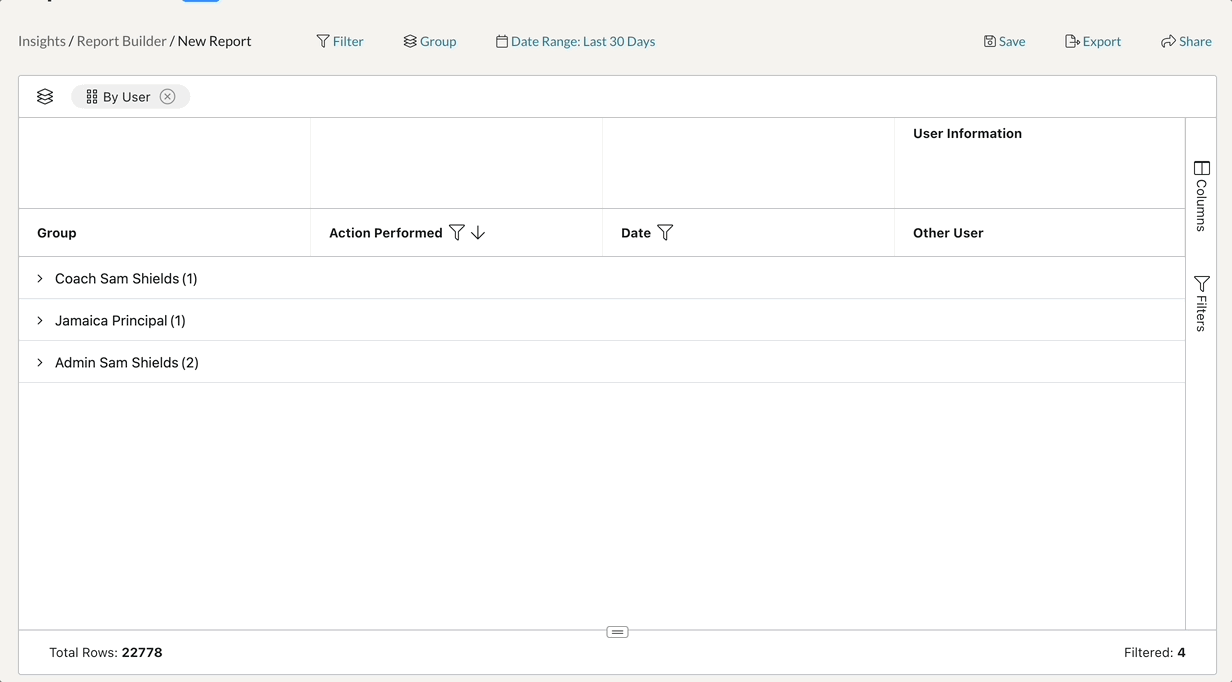Click the filter icon on Date column
The height and width of the screenshot is (682, 1232).
665,233
